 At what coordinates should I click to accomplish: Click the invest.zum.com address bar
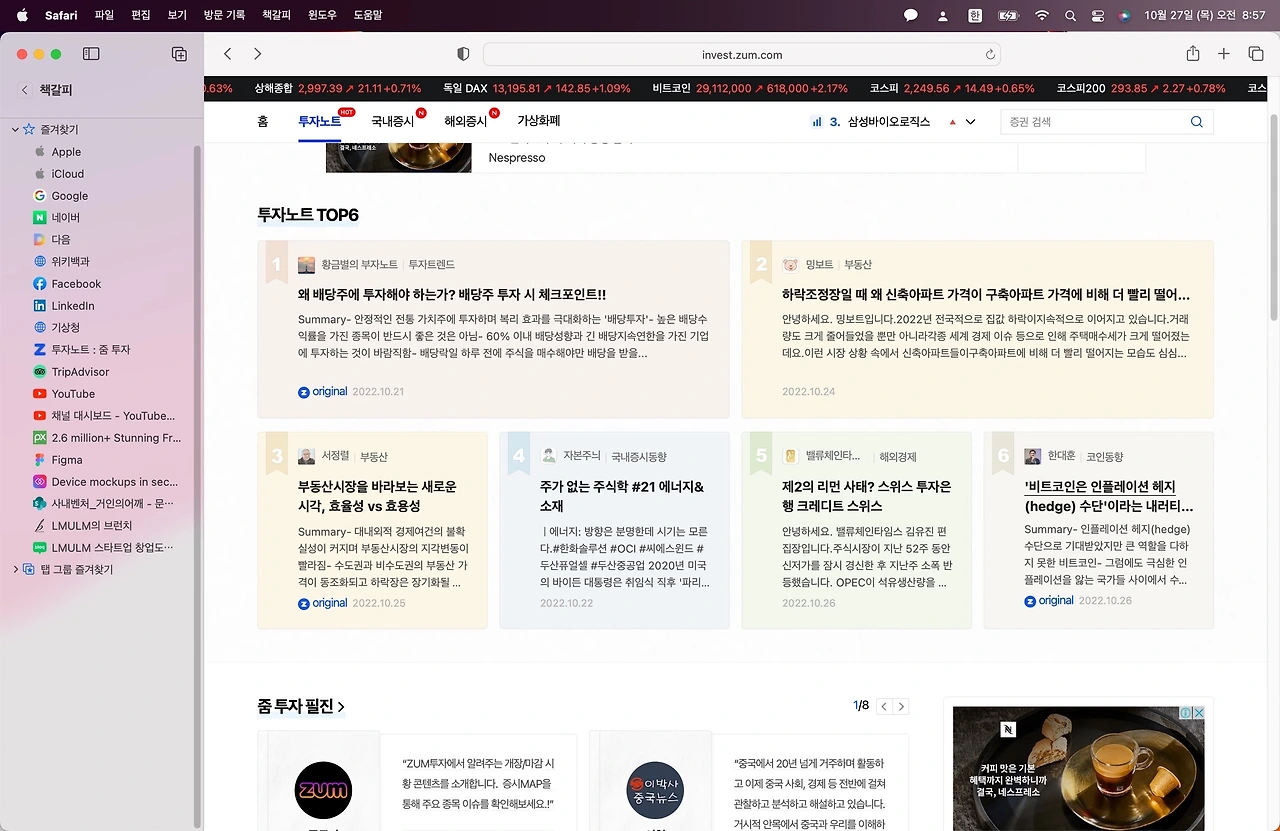click(x=742, y=55)
